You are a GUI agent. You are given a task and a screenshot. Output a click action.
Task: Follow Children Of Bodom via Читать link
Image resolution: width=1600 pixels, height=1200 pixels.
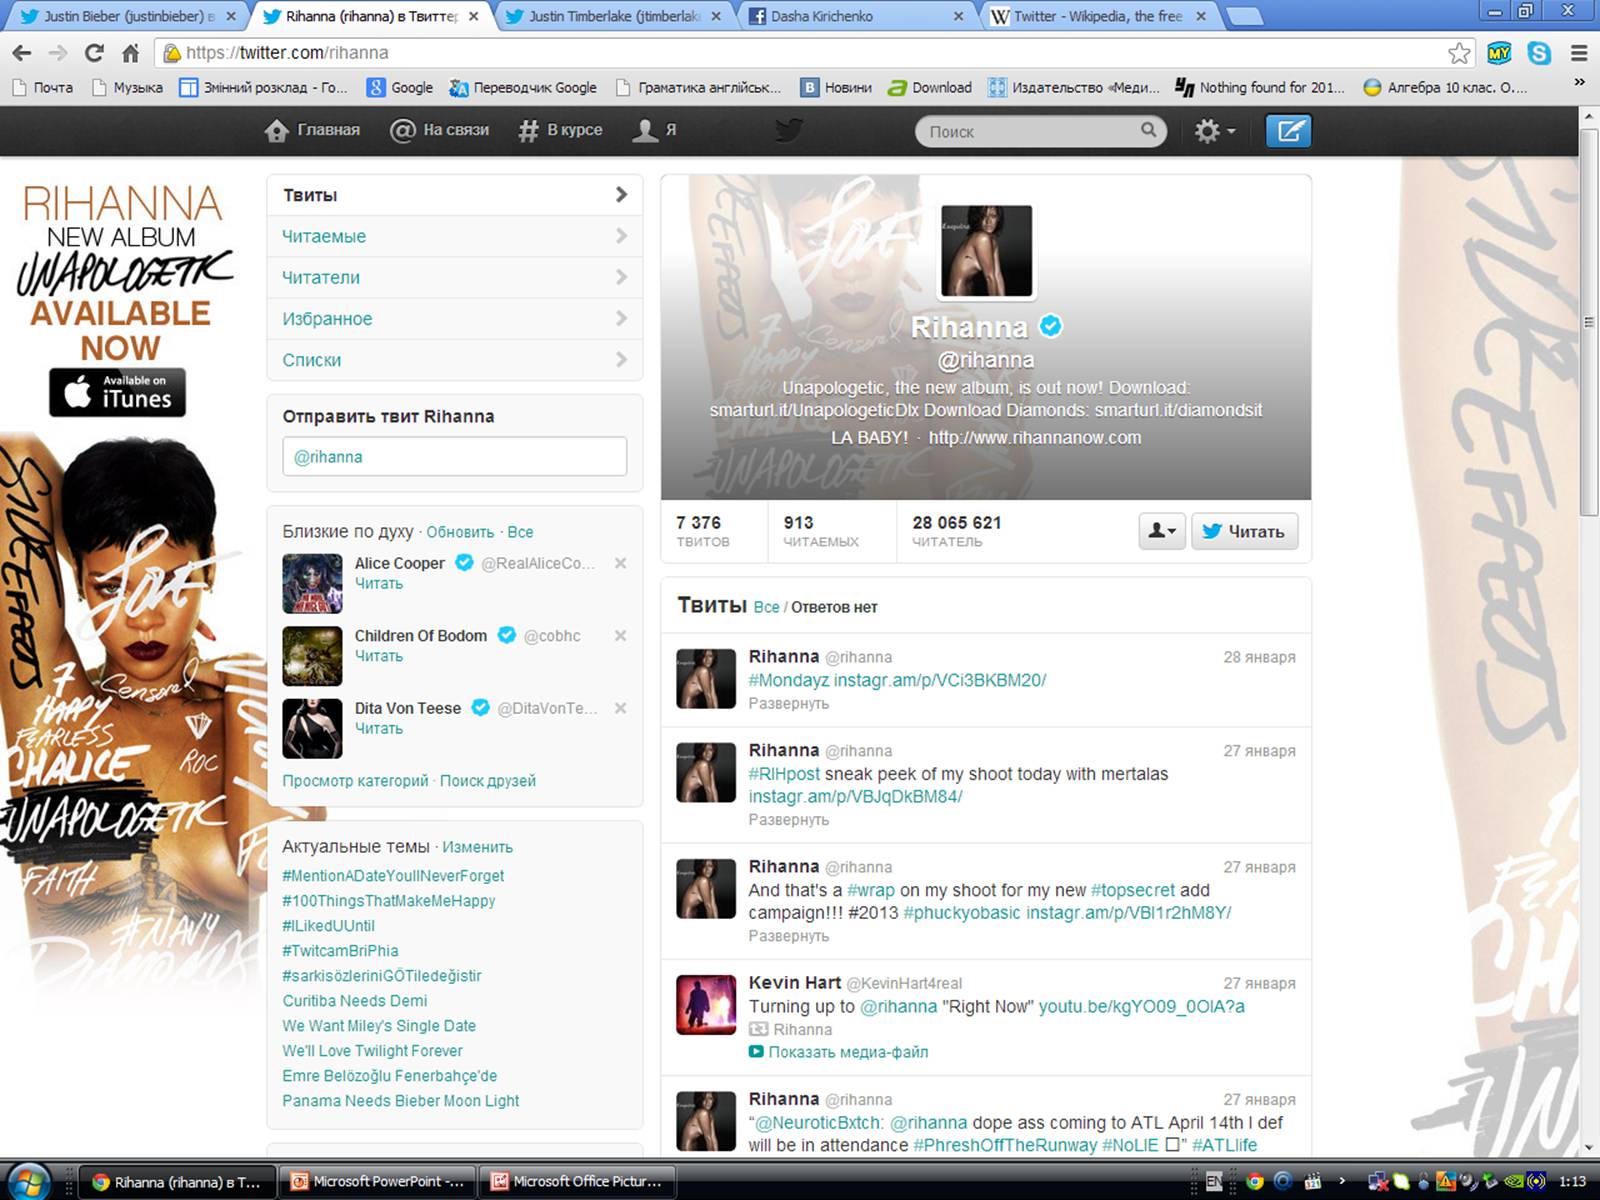pyautogui.click(x=379, y=656)
